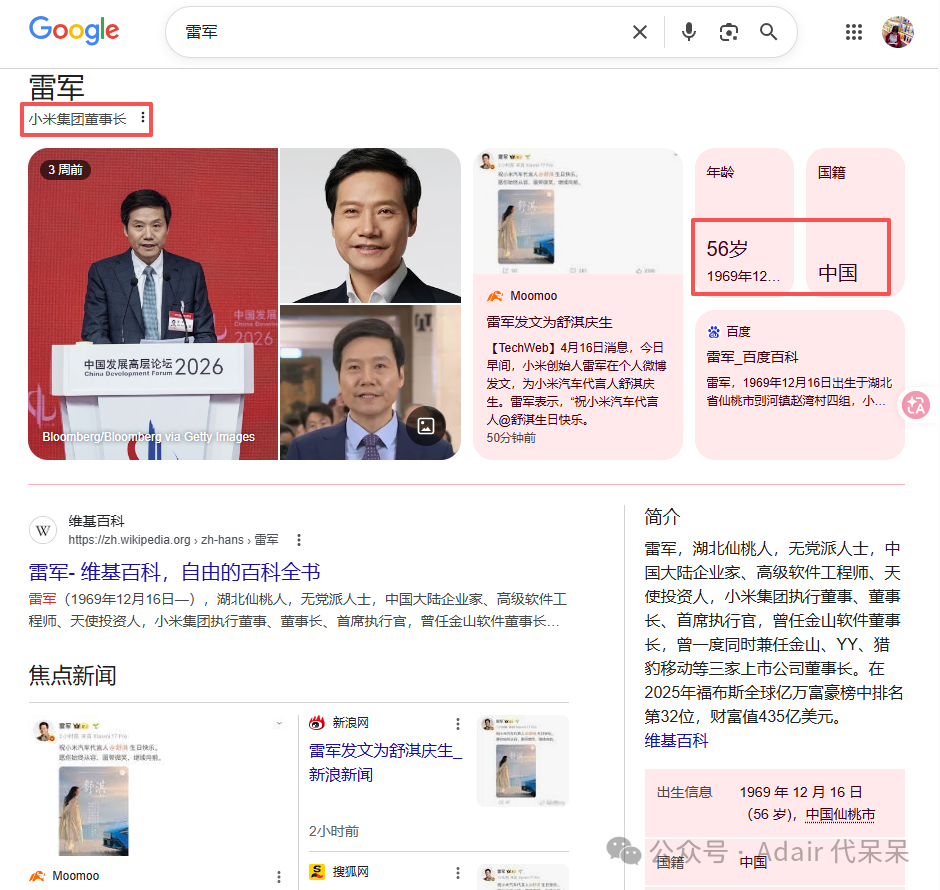Open the 年龄 56岁 info card
This screenshot has width=940, height=890.
(x=745, y=222)
